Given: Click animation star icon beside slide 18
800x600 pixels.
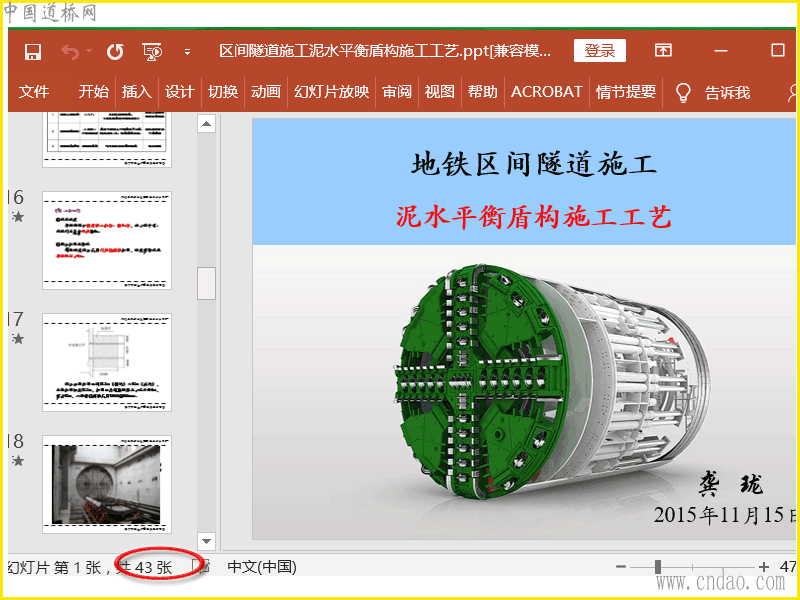Looking at the screenshot, I should click(x=18, y=461).
